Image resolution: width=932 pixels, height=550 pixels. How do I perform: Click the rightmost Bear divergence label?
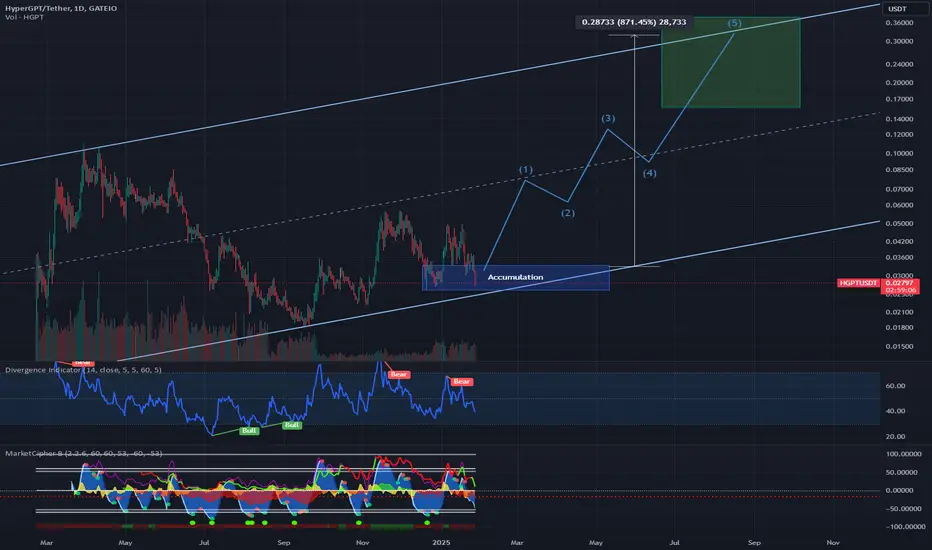pos(462,382)
